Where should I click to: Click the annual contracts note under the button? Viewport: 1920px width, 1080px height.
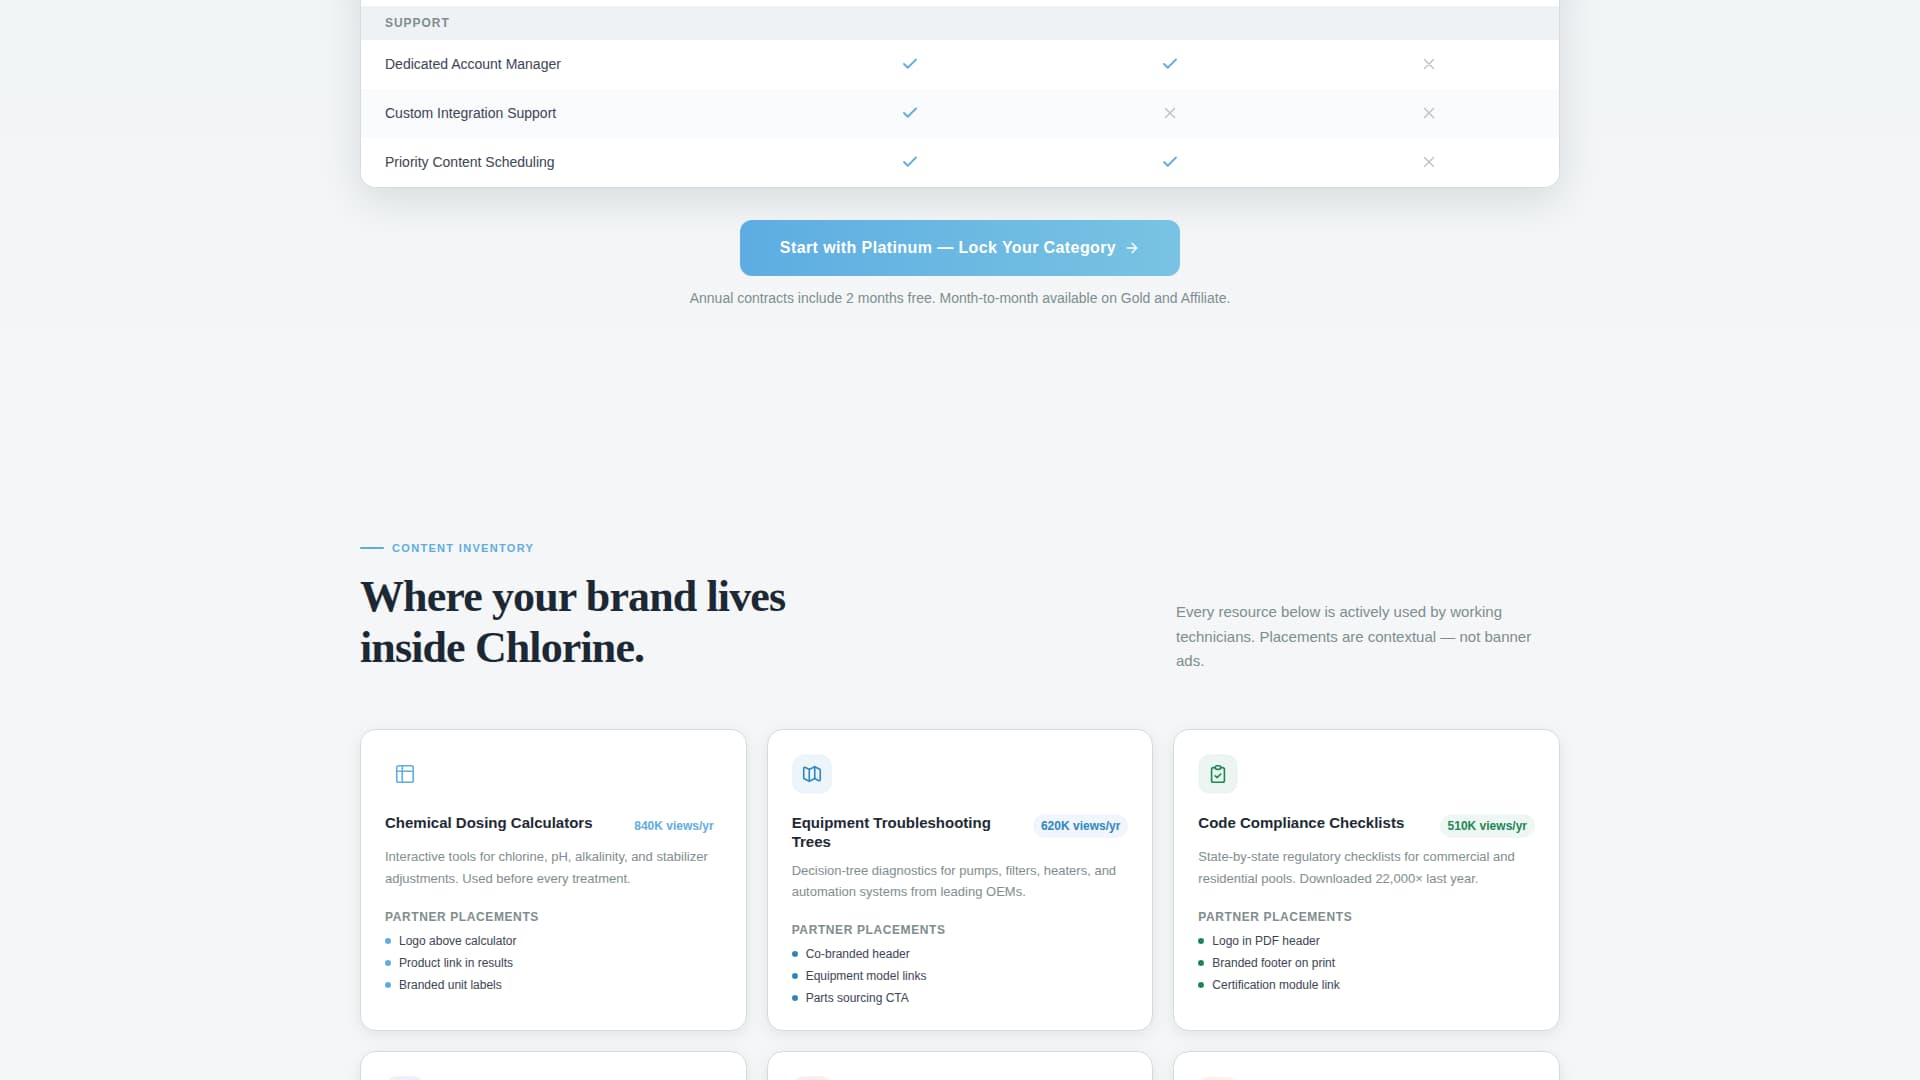coord(959,298)
